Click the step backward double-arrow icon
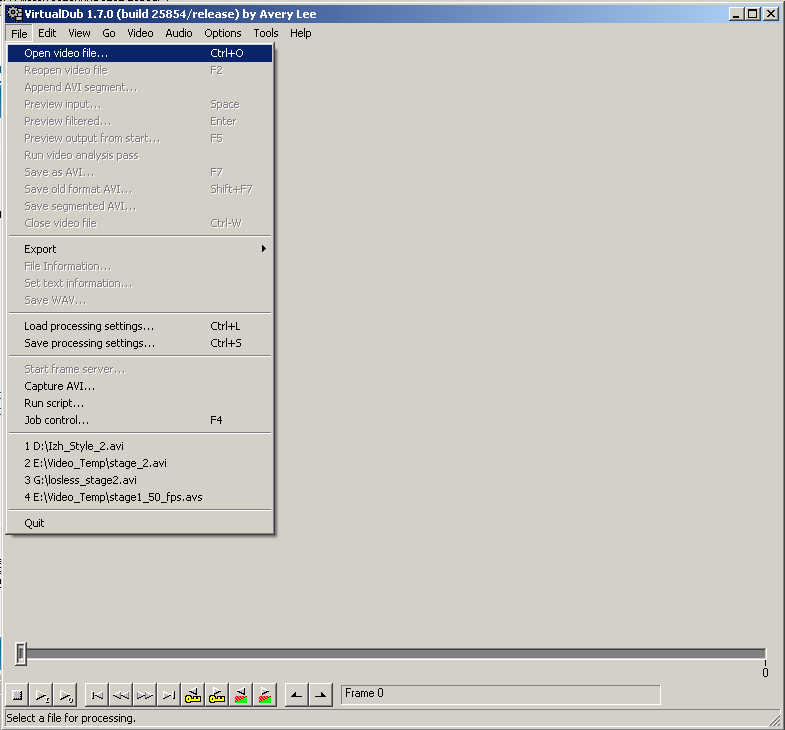 pyautogui.click(x=121, y=695)
